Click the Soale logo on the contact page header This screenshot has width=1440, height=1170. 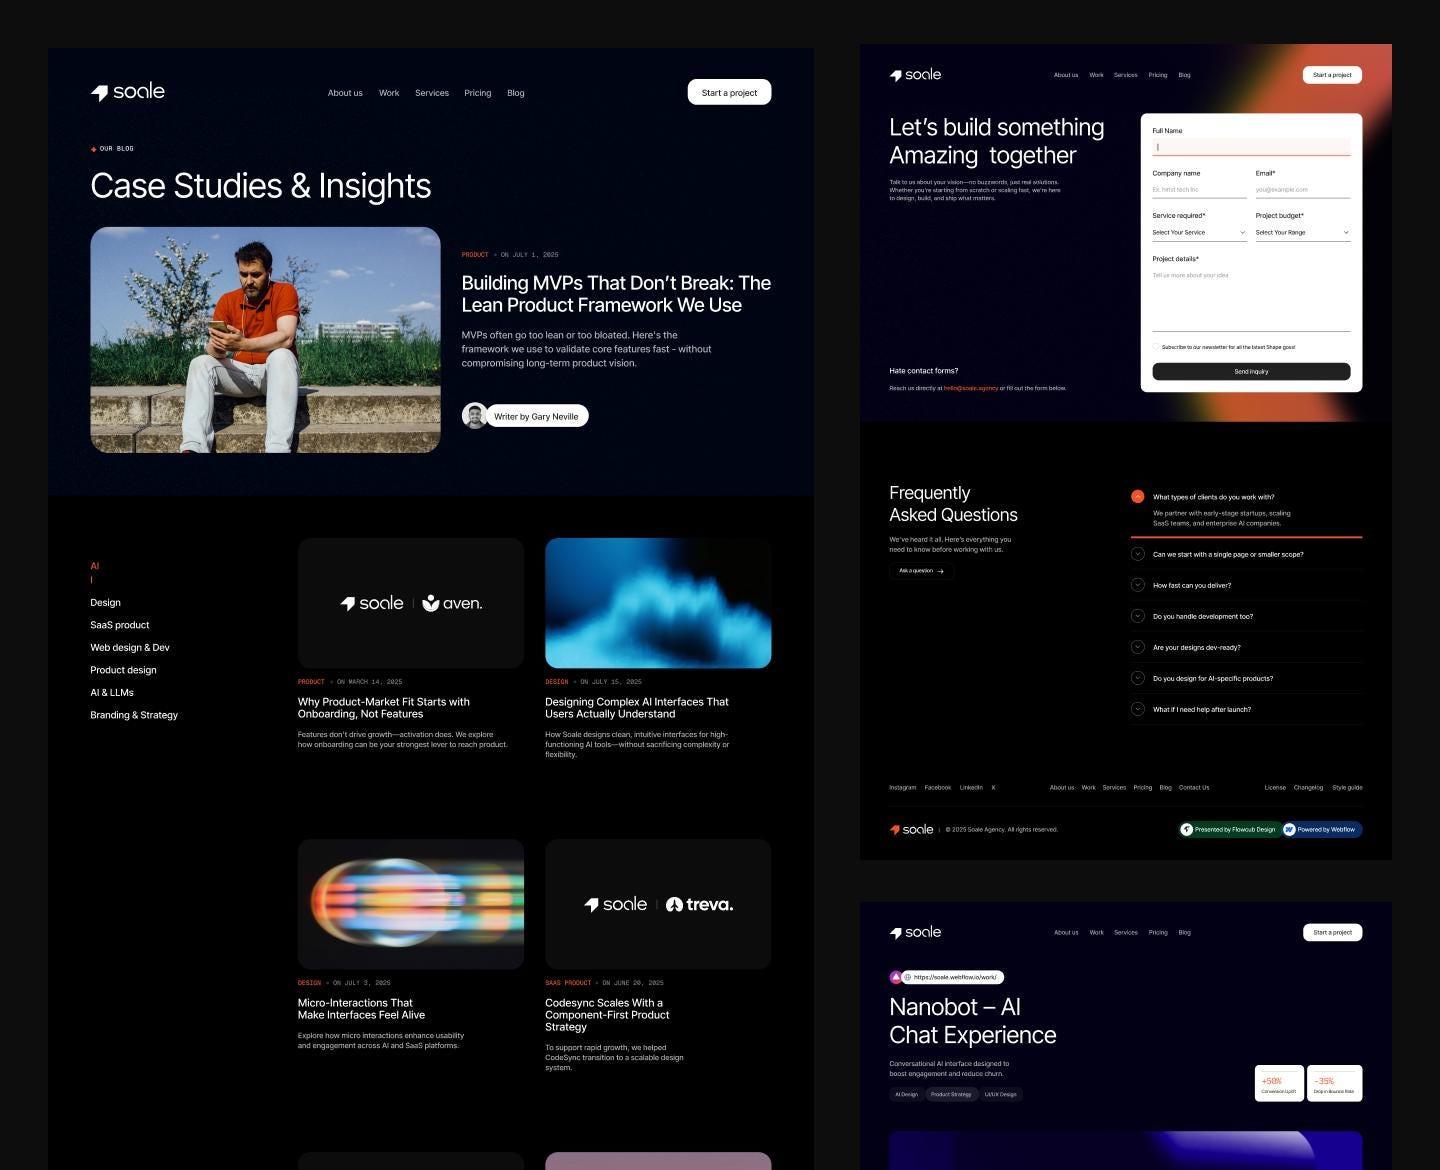point(915,75)
